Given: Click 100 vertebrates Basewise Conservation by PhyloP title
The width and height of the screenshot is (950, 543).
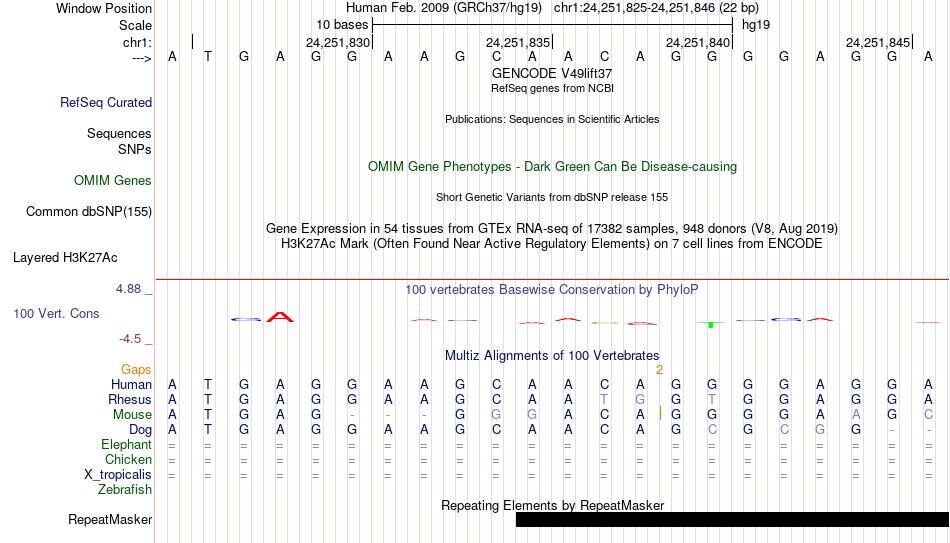Looking at the screenshot, I should pyautogui.click(x=552, y=290).
